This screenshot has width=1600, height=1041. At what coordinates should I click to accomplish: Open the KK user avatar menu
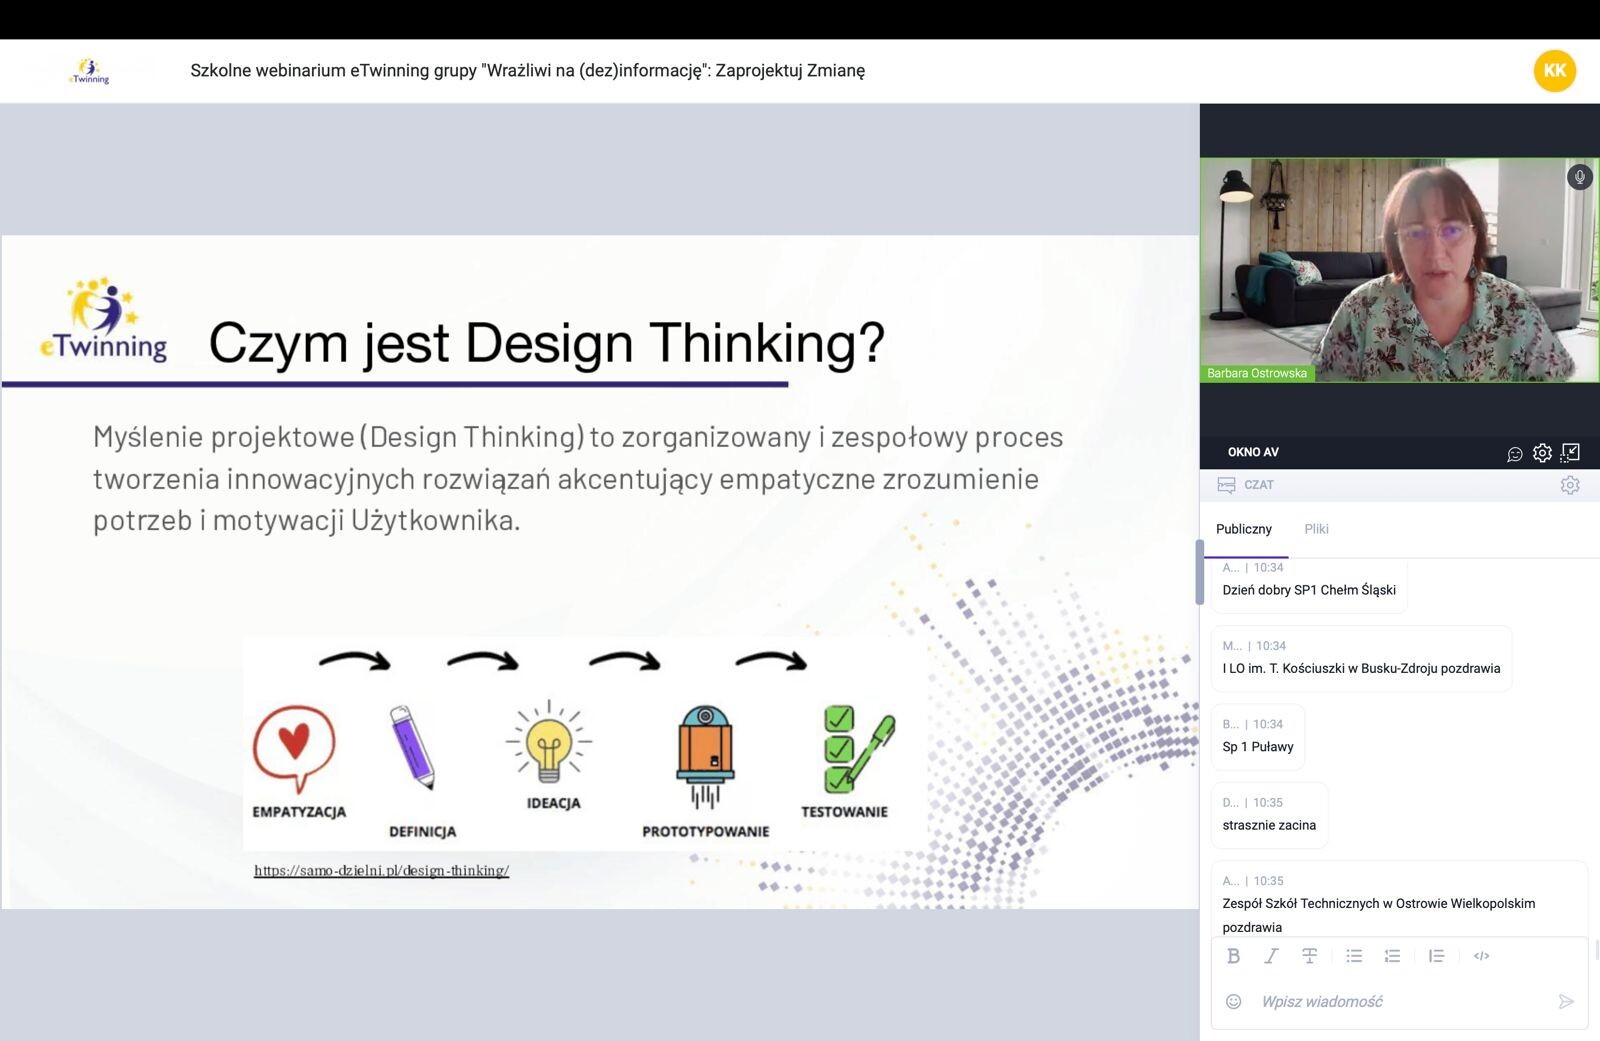(1554, 71)
